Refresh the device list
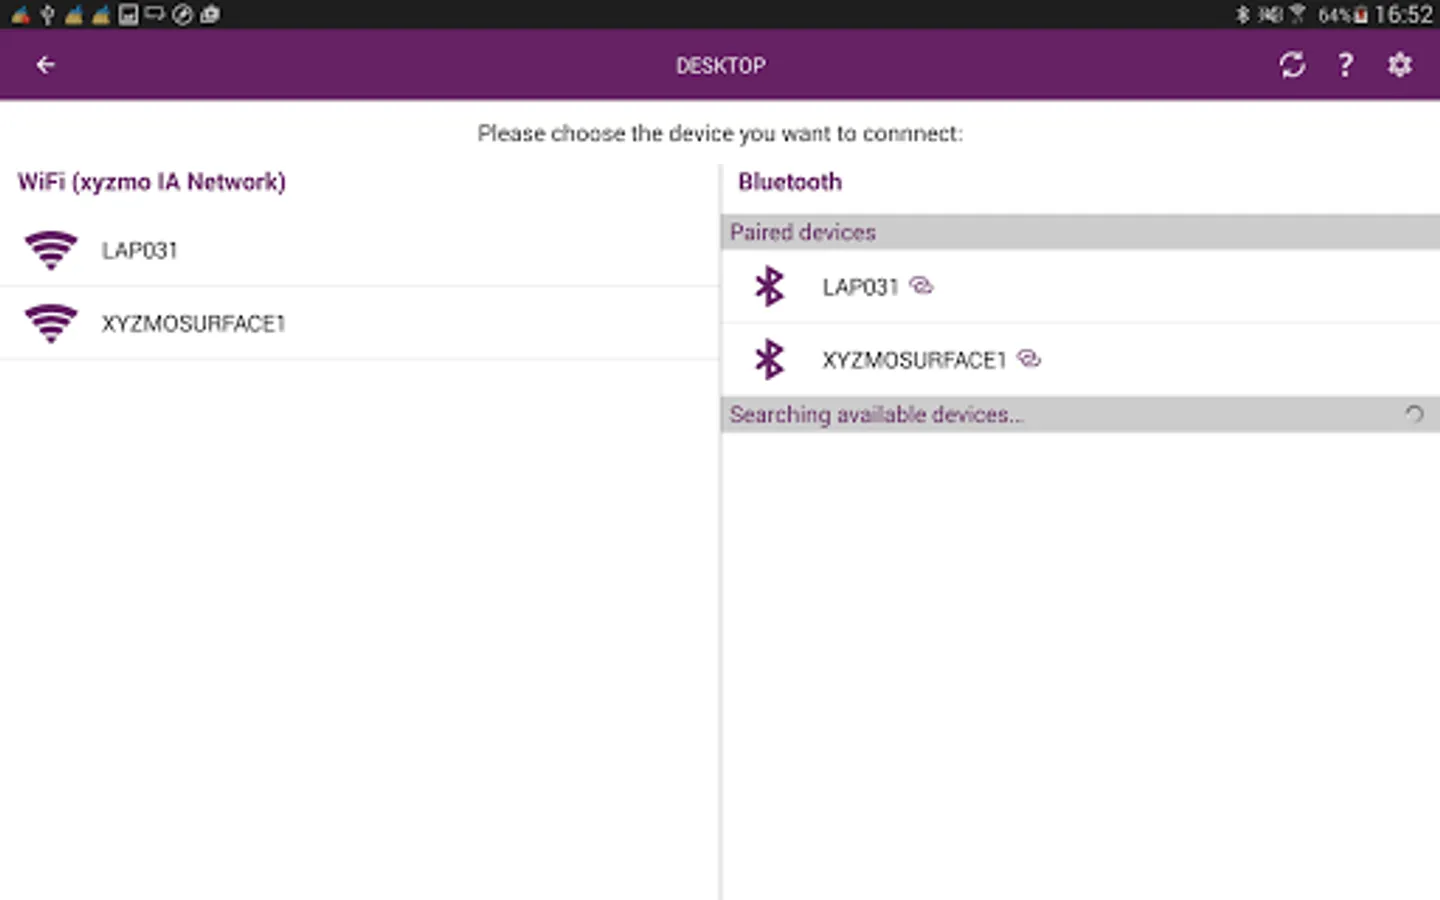 1292,65
